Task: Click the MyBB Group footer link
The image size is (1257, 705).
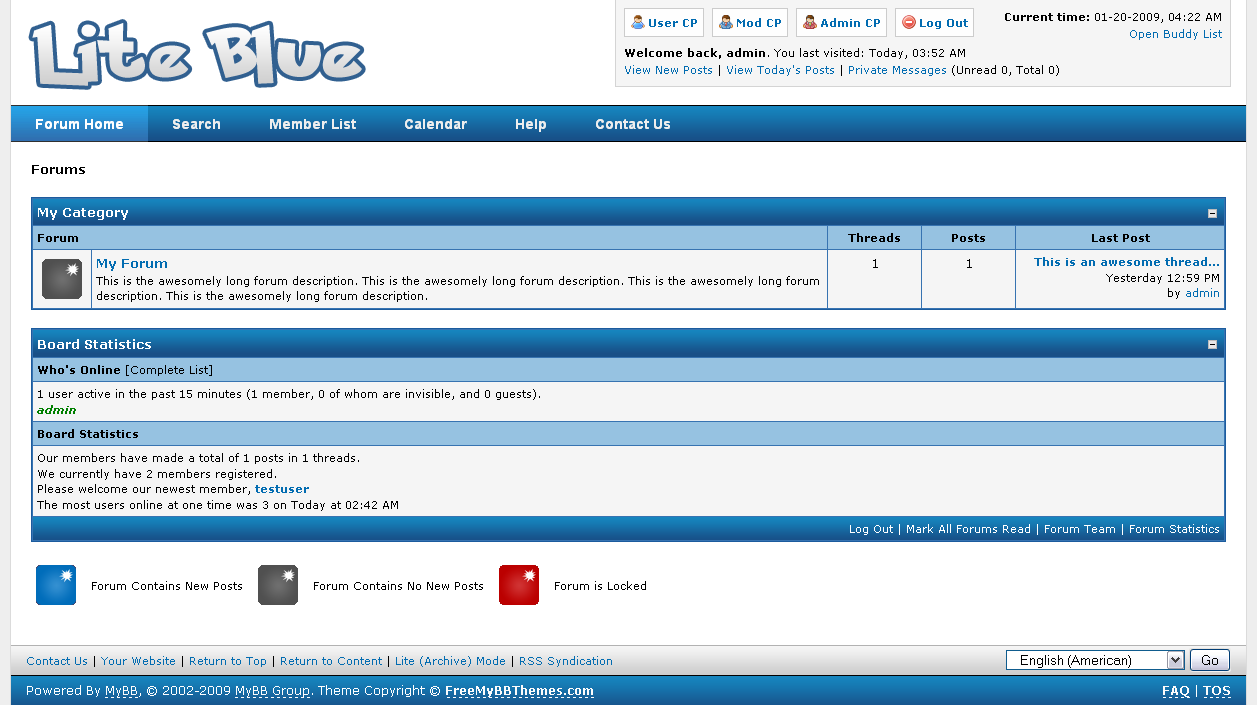Action: pyautogui.click(x=272, y=691)
